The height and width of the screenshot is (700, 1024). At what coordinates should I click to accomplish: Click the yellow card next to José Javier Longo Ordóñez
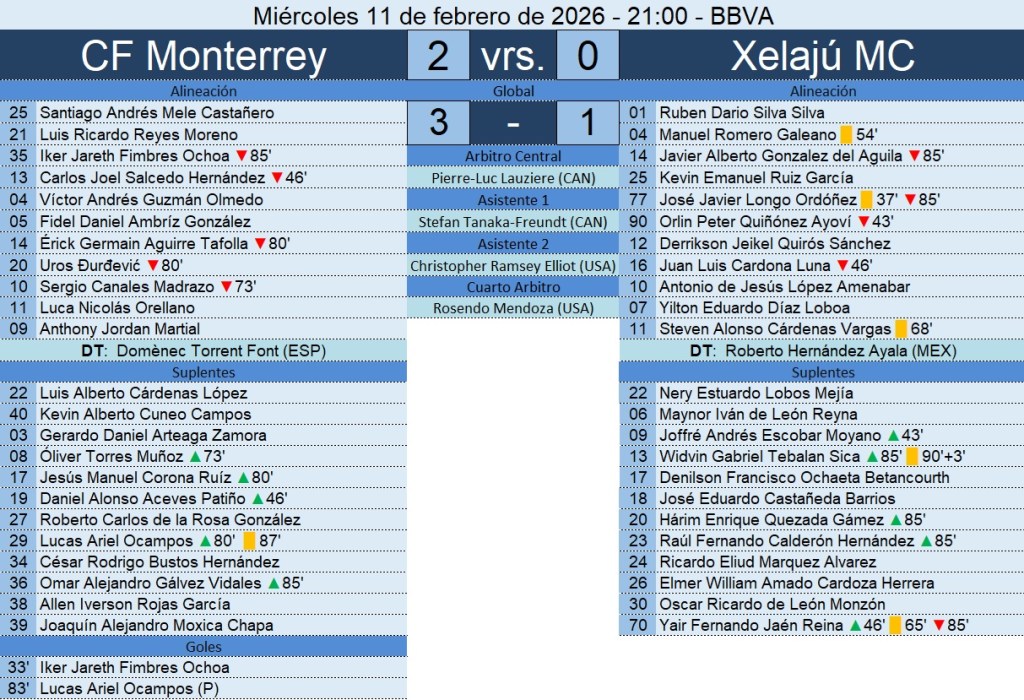pos(866,200)
